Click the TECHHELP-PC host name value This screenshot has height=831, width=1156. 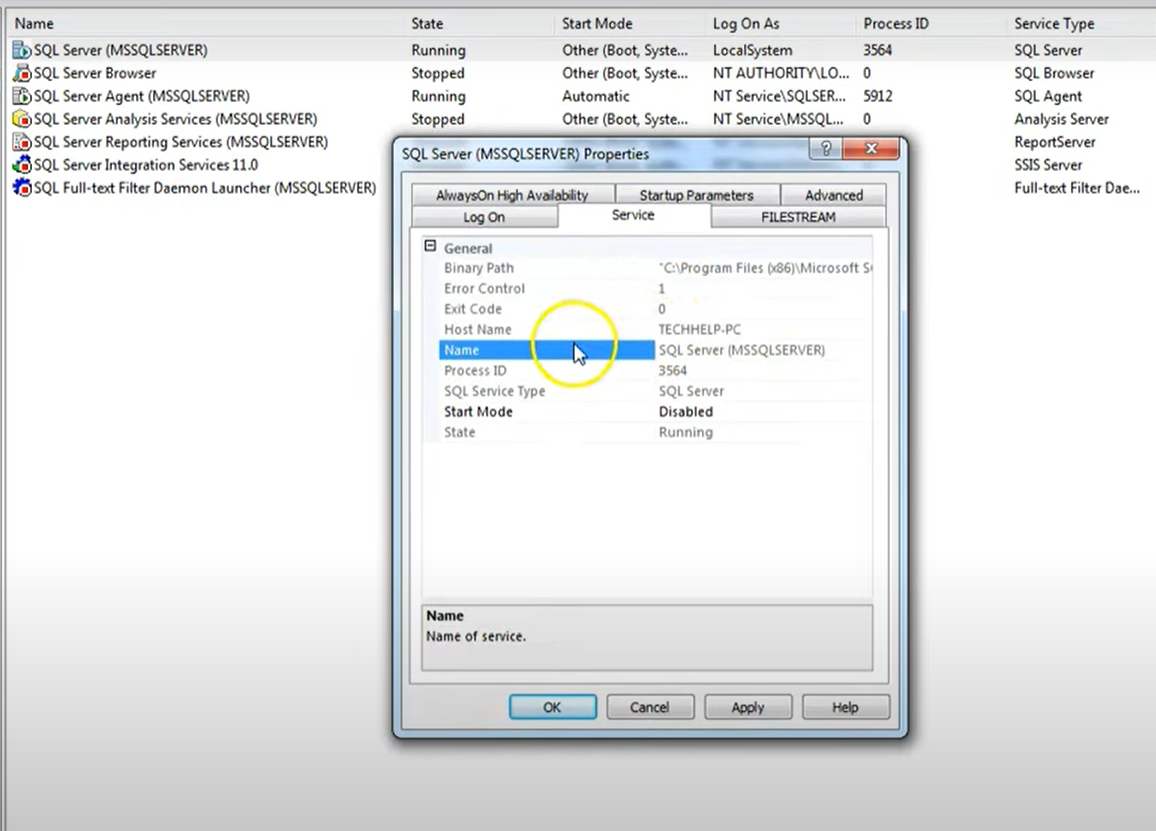pos(700,330)
